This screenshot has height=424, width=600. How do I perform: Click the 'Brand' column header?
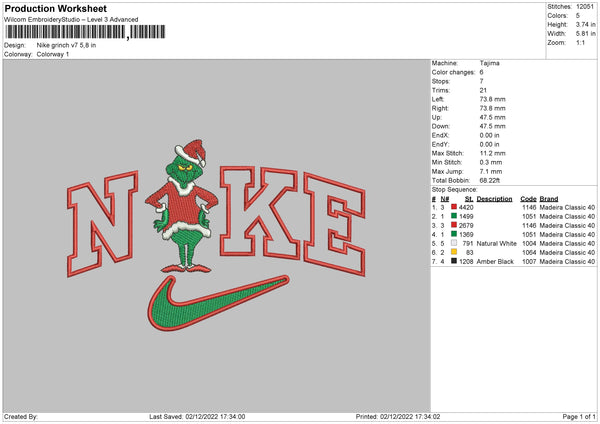click(549, 199)
